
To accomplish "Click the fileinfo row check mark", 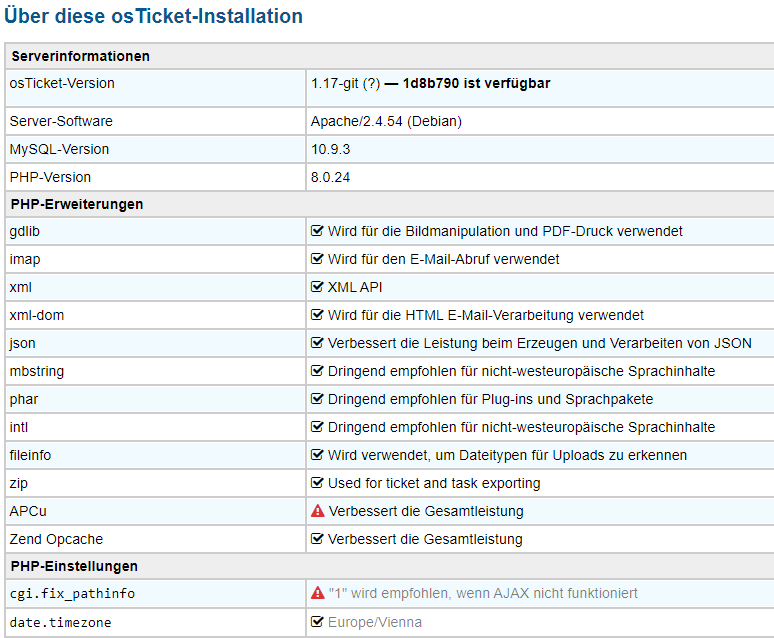I will pyautogui.click(x=318, y=455).
